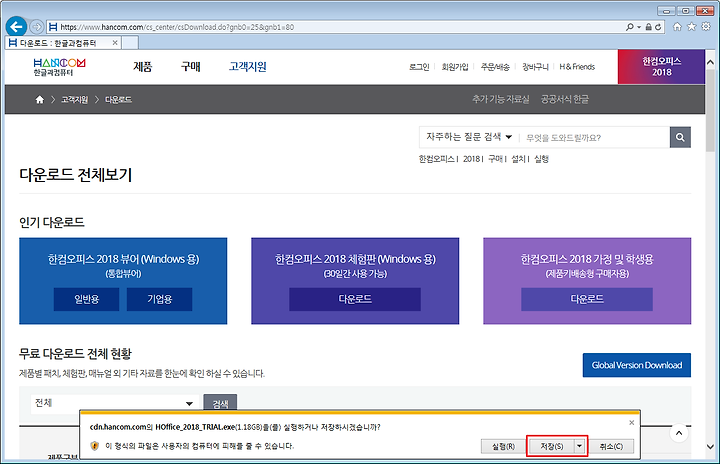Click the refresh icon in address bar

tap(658, 27)
